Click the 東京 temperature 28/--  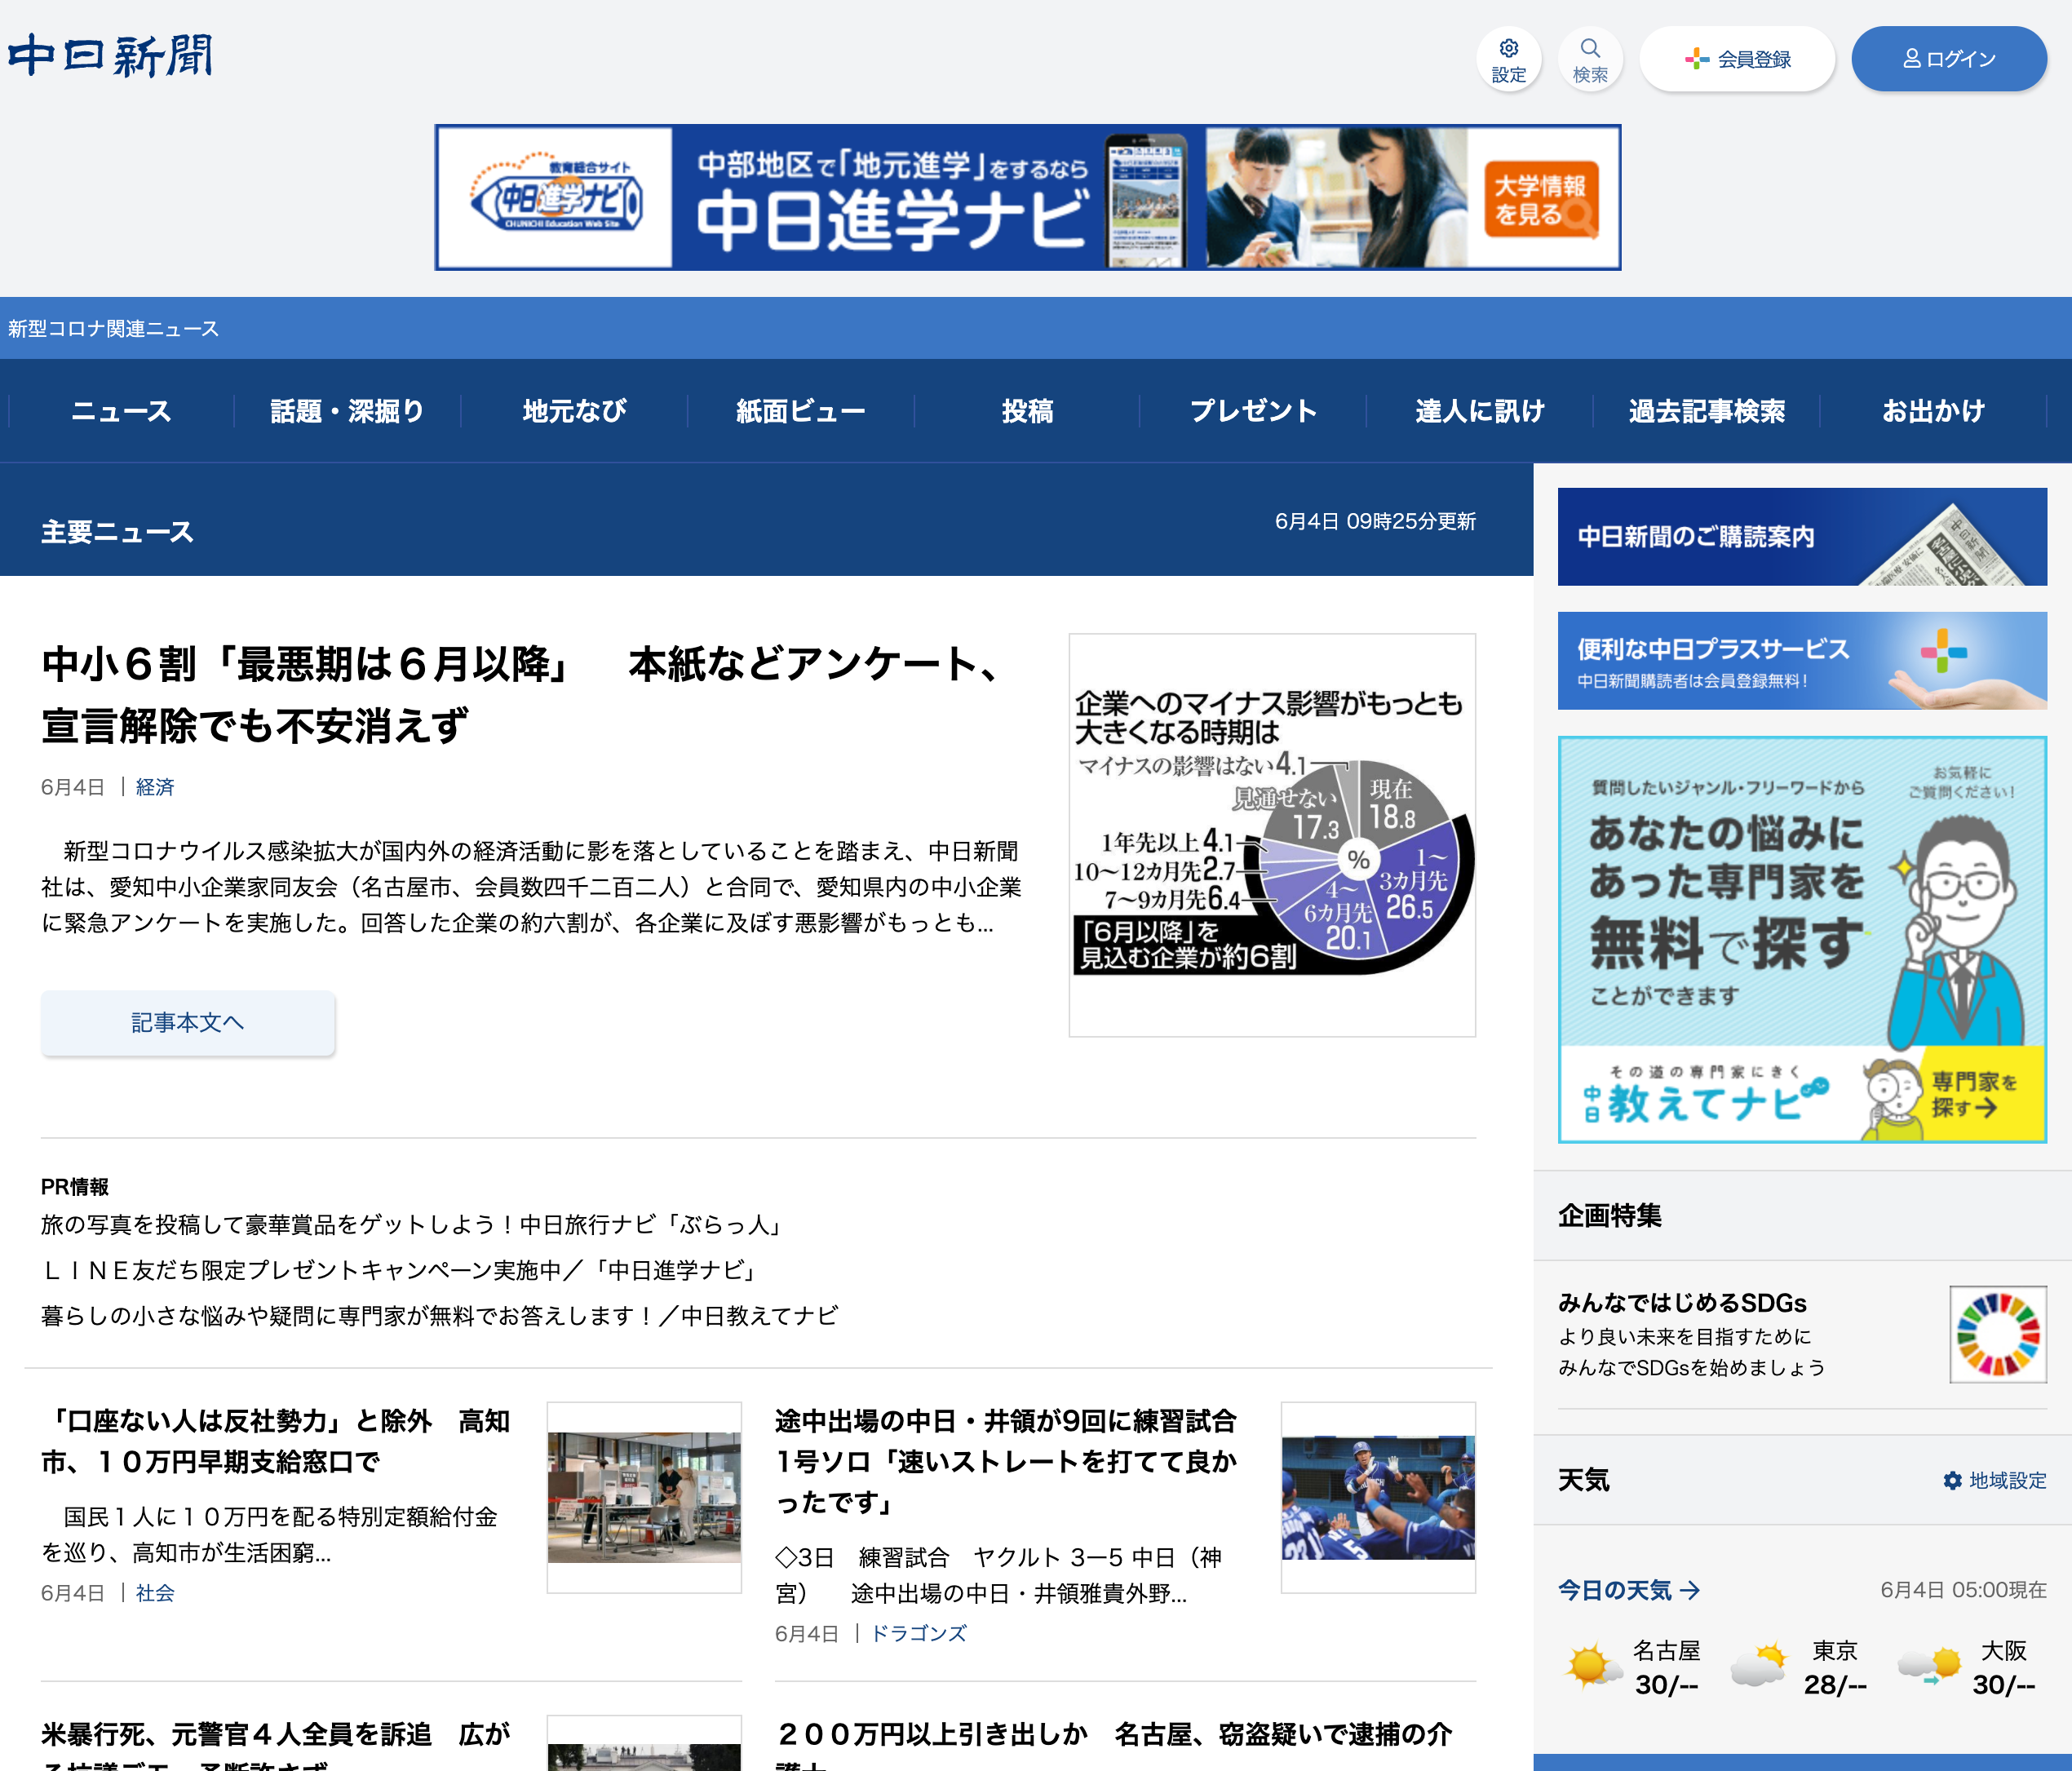1835,1685
